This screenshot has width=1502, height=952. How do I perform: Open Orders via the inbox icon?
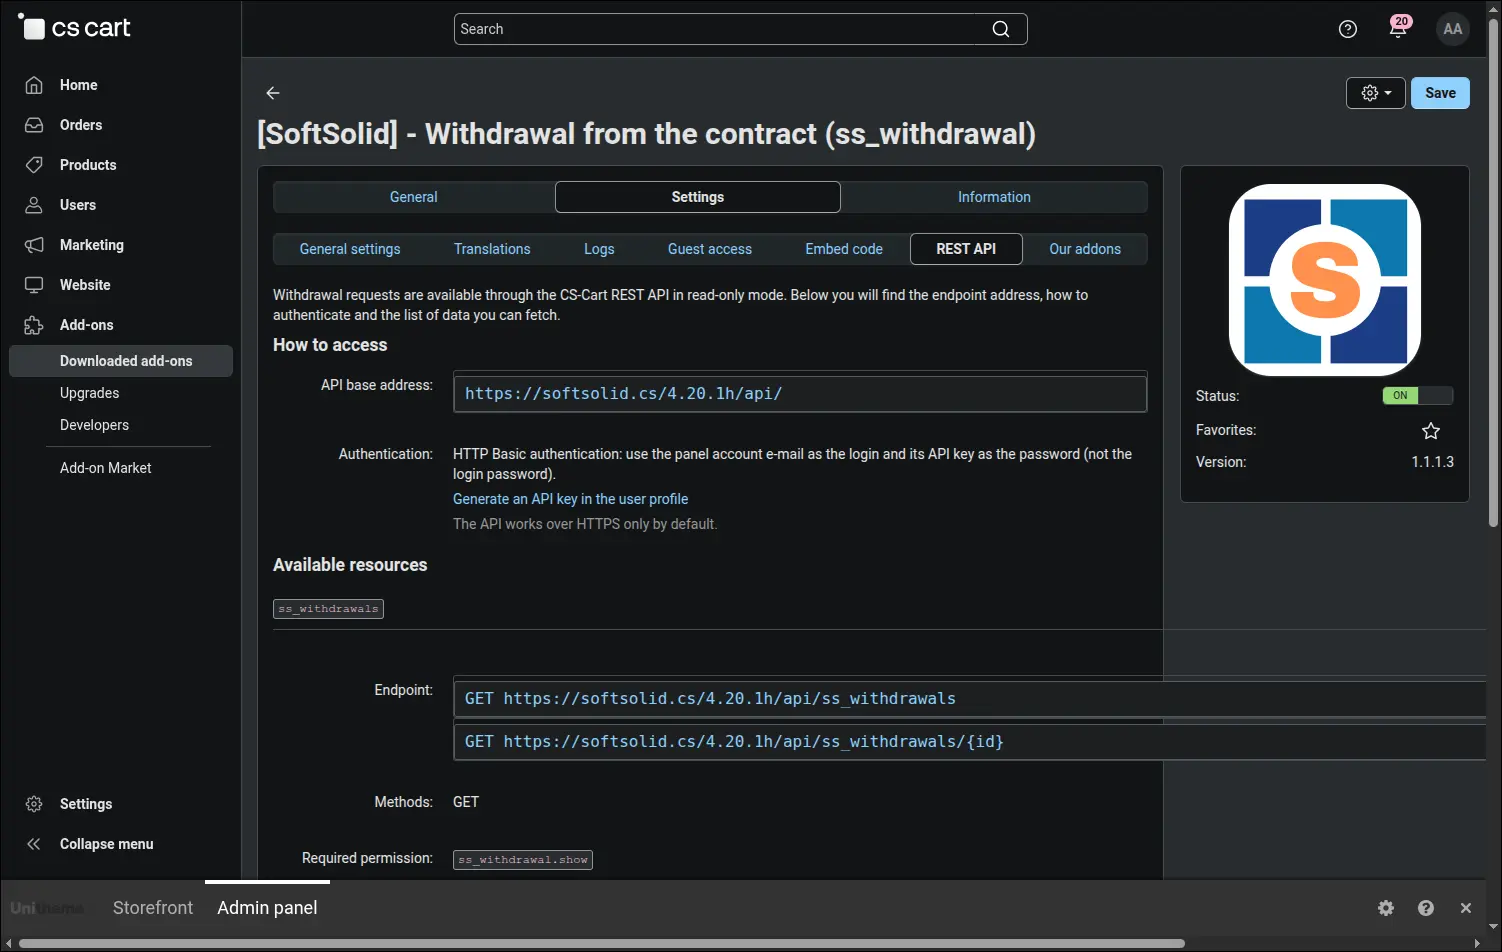click(34, 125)
